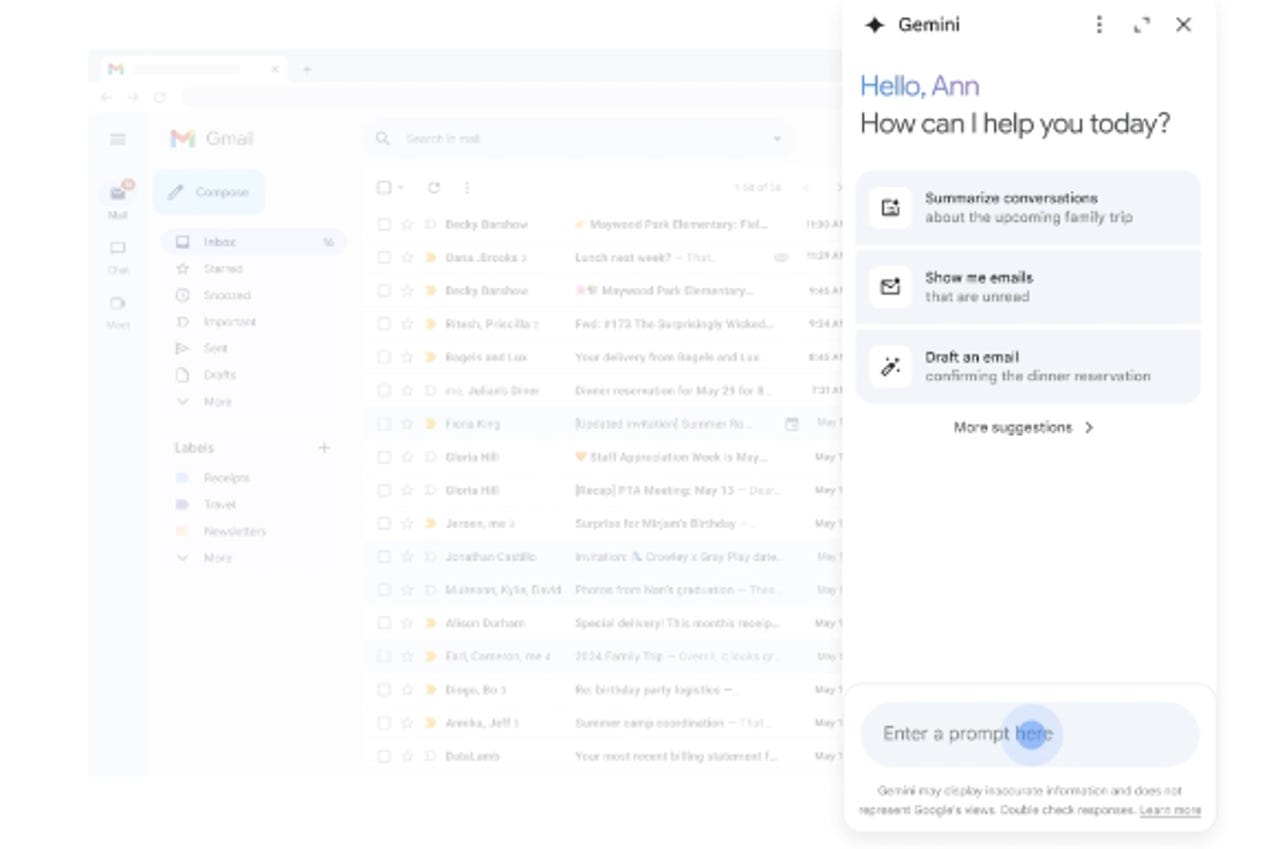
Task: Open the select-all dropdown arrow
Action: pyautogui.click(x=400, y=187)
